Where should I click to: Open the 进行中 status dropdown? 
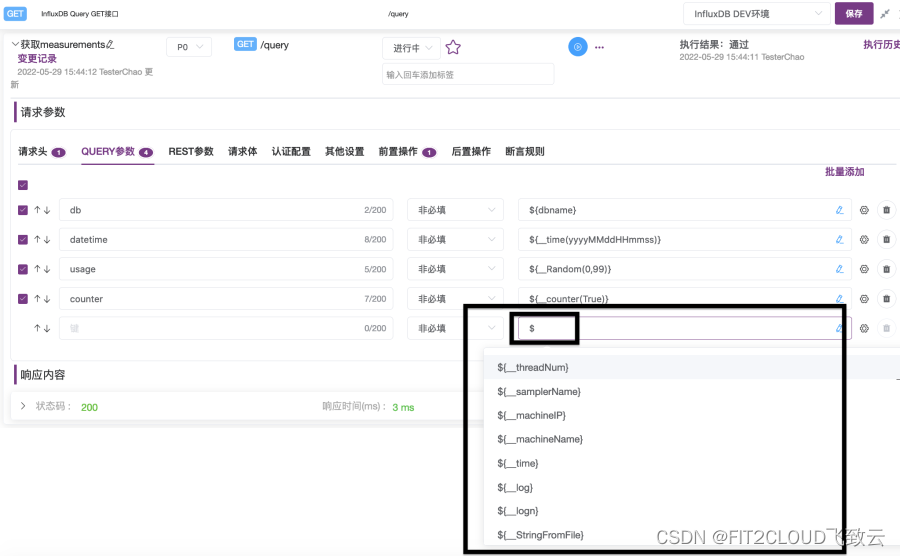[412, 48]
